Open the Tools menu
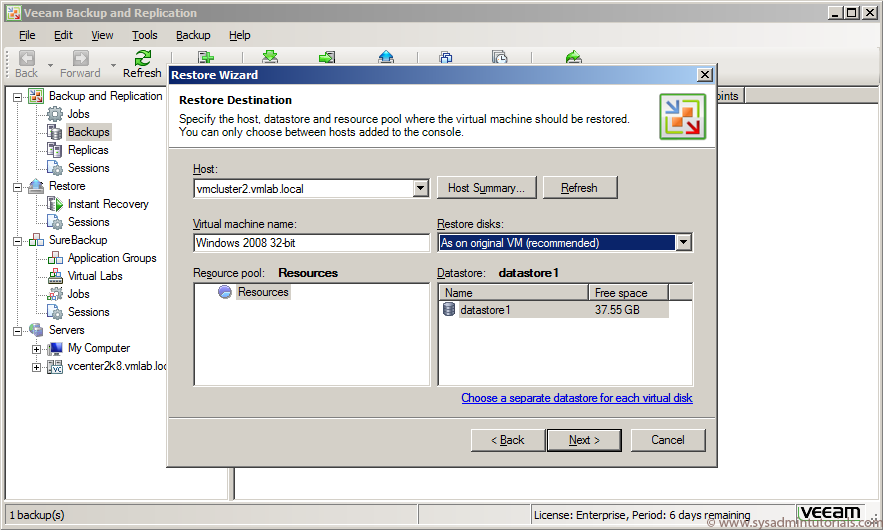 [x=145, y=35]
